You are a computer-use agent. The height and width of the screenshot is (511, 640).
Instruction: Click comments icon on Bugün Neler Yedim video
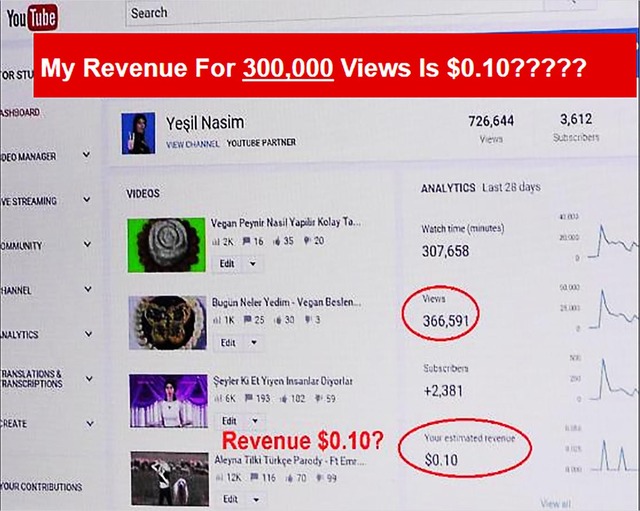pos(246,320)
